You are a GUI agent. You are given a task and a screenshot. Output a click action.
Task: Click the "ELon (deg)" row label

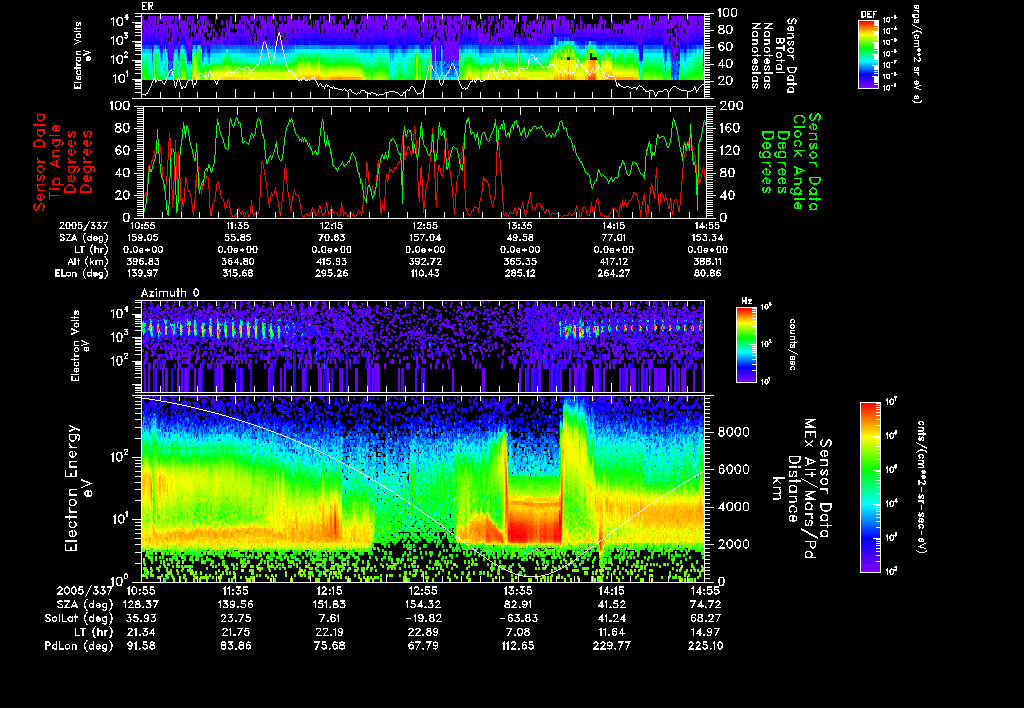point(81,274)
